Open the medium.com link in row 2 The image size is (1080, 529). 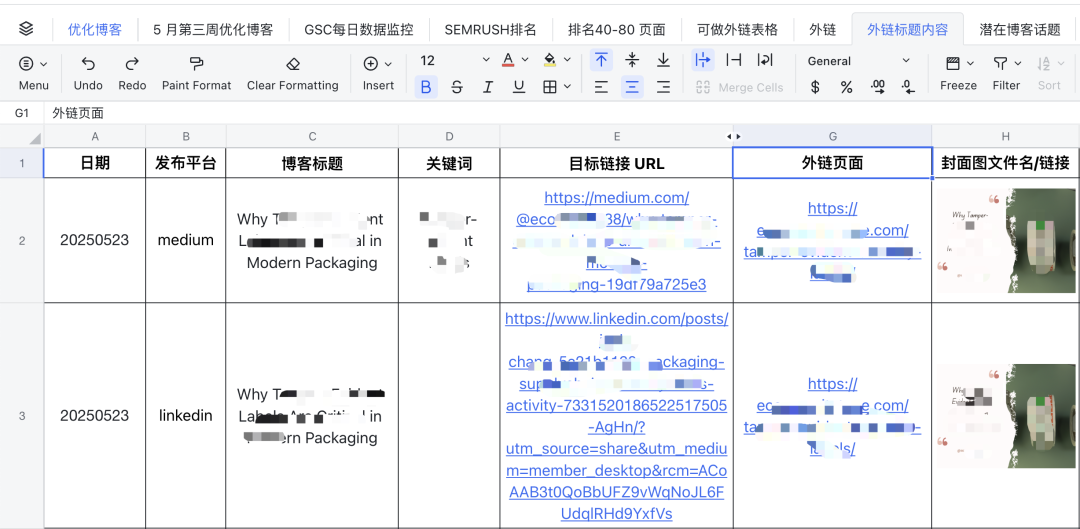click(616, 241)
